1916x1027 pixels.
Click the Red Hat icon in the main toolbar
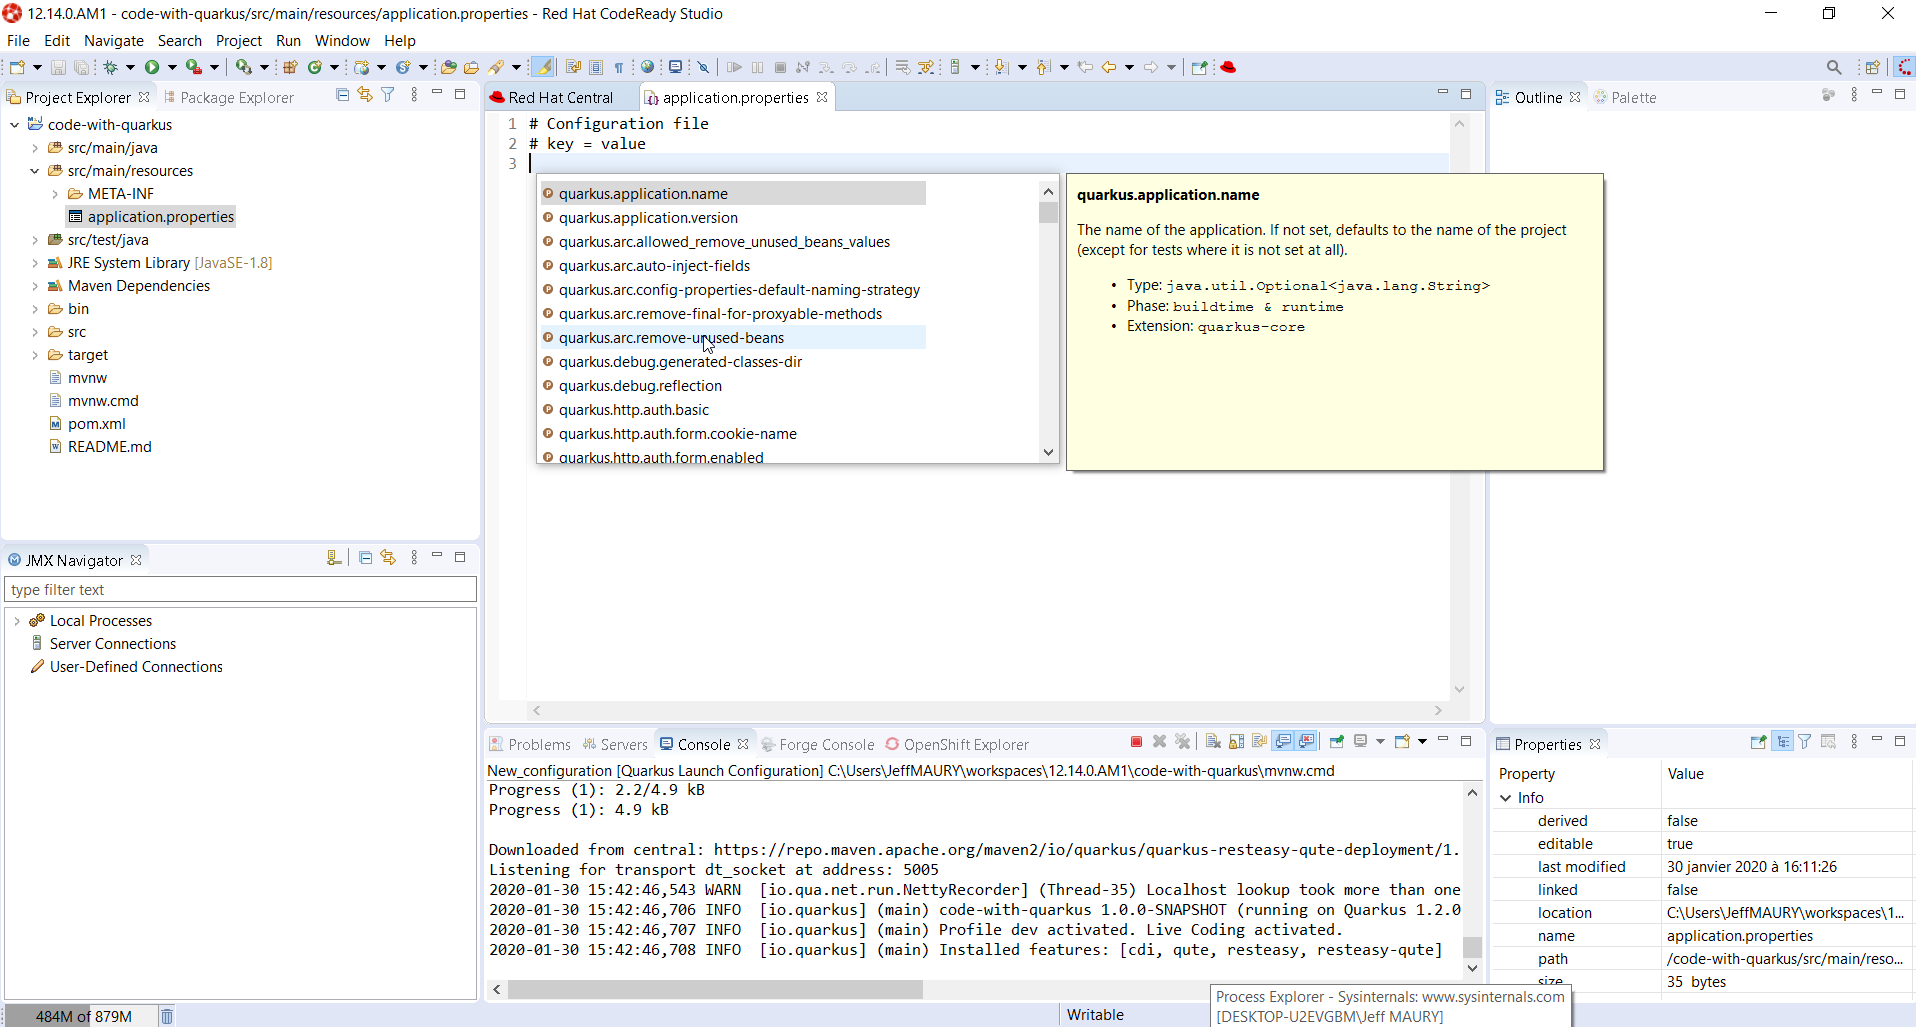(1228, 67)
